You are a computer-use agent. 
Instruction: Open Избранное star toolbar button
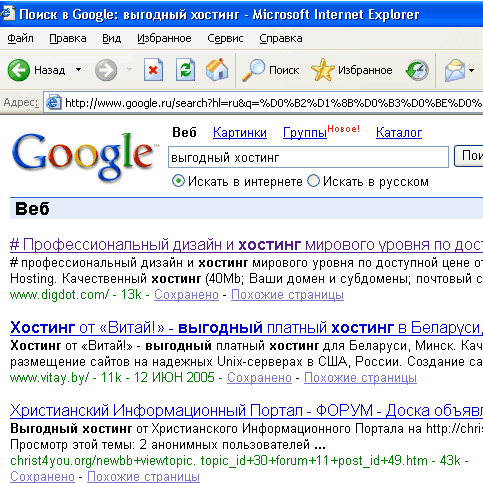352,70
